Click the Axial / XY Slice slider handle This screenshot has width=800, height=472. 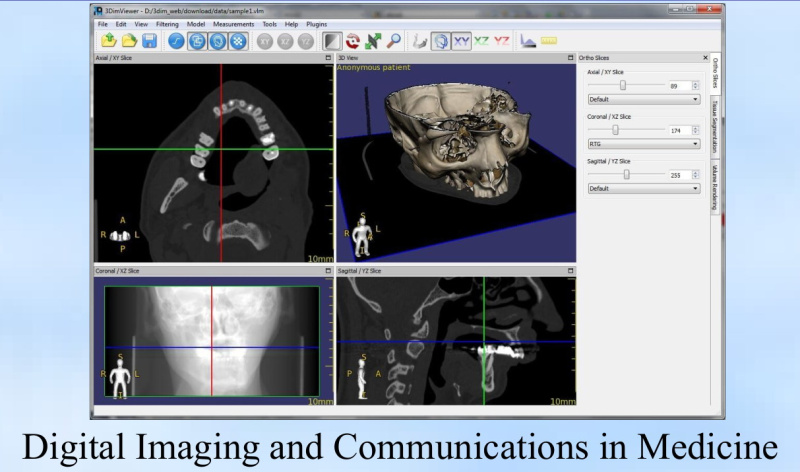click(x=623, y=86)
